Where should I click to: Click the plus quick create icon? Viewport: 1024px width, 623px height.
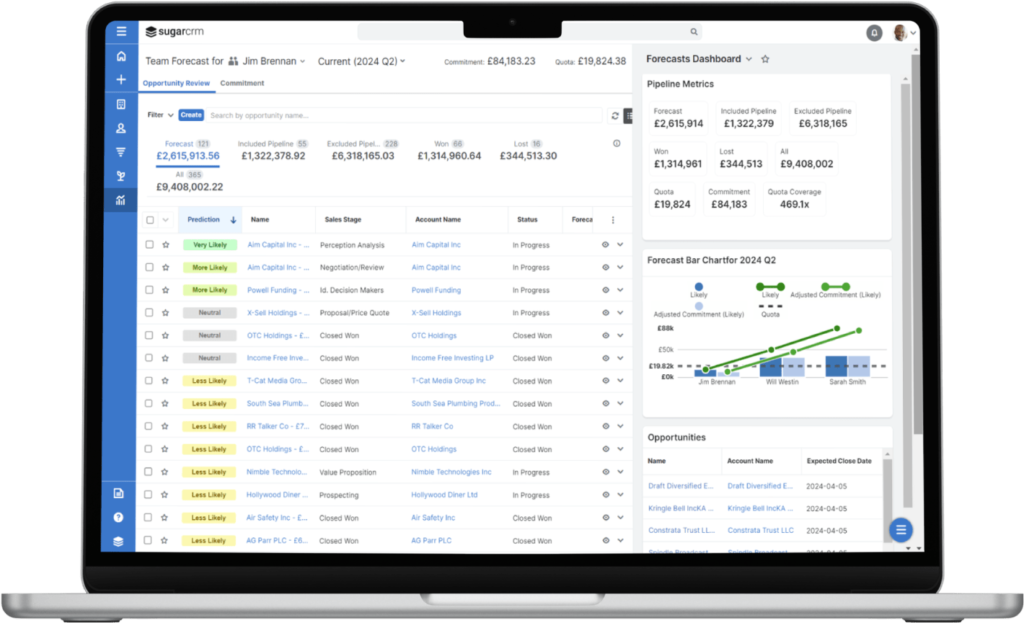121,80
